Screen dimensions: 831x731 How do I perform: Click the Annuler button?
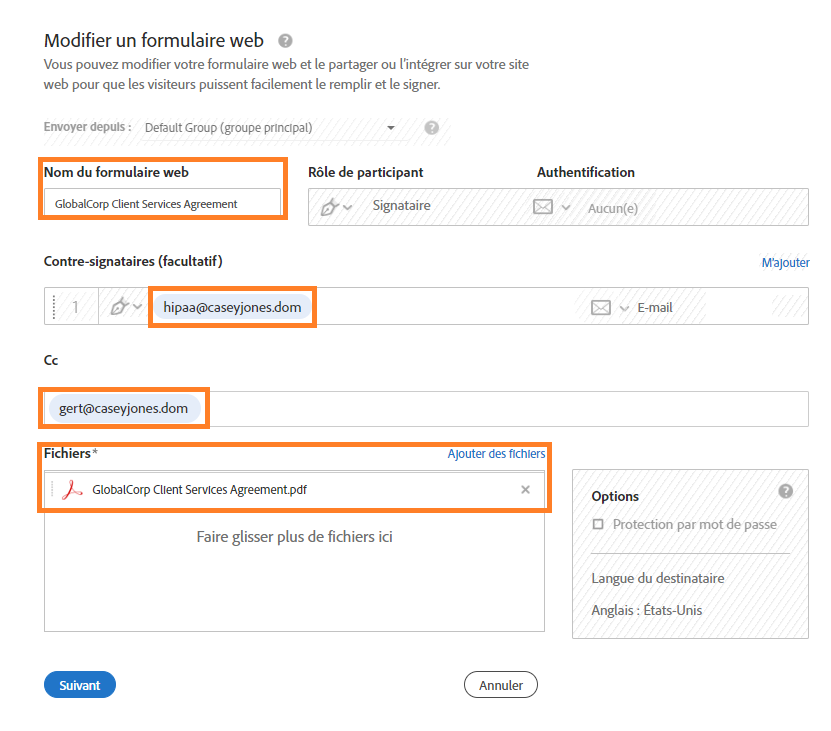(x=500, y=685)
